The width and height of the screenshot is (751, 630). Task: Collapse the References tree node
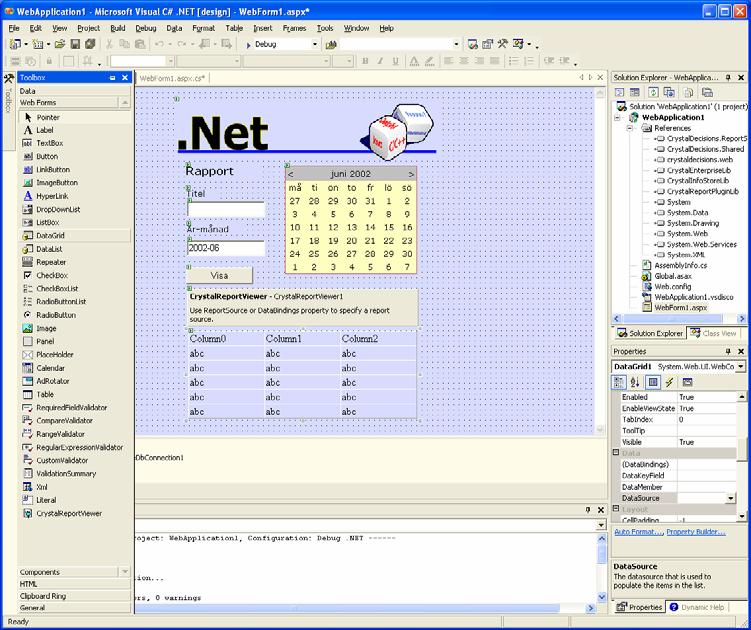(x=630, y=128)
